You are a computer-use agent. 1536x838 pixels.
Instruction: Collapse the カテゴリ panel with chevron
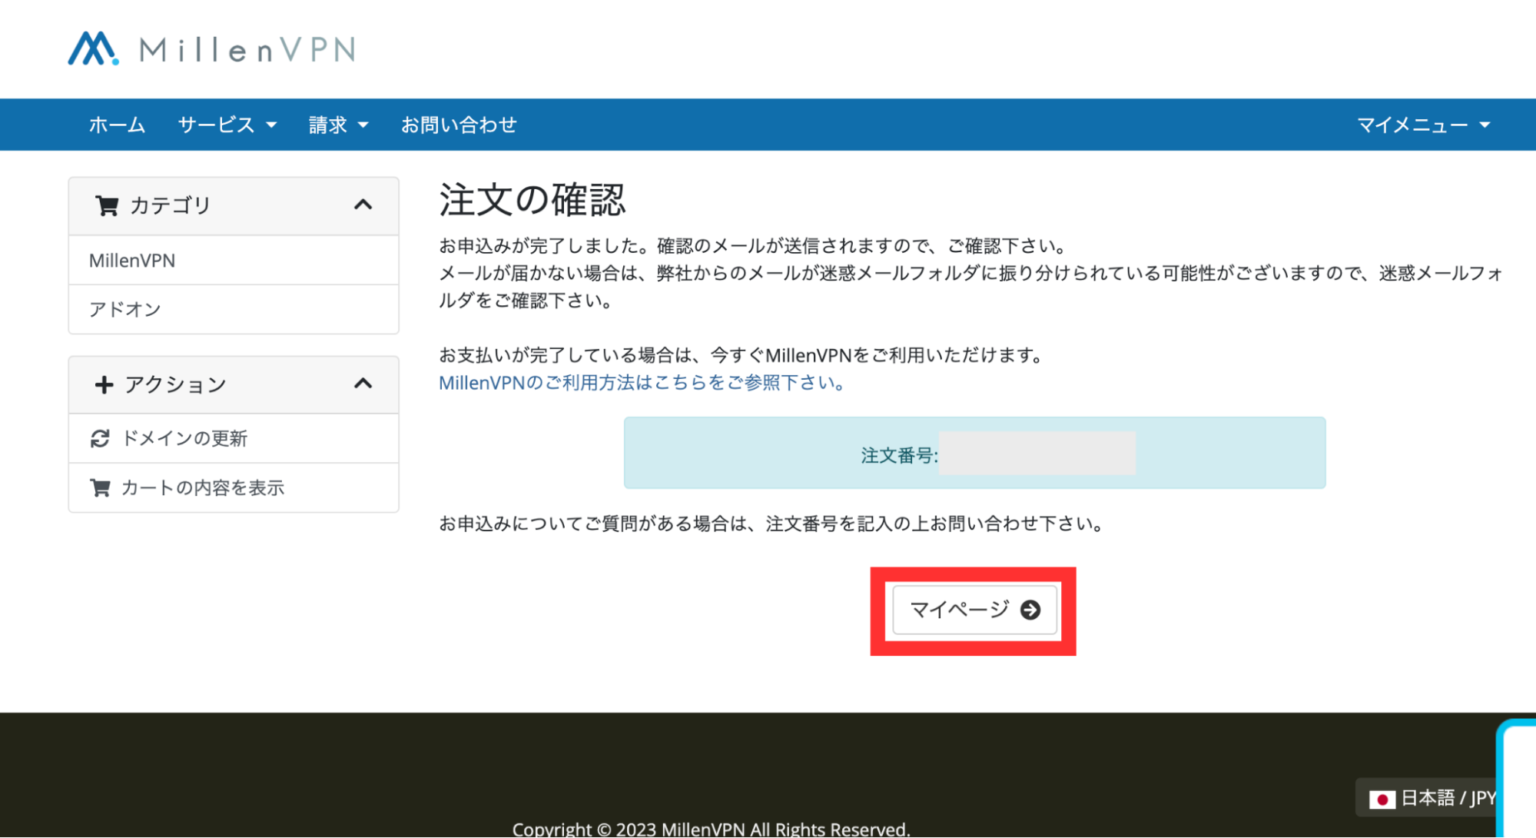click(x=363, y=205)
